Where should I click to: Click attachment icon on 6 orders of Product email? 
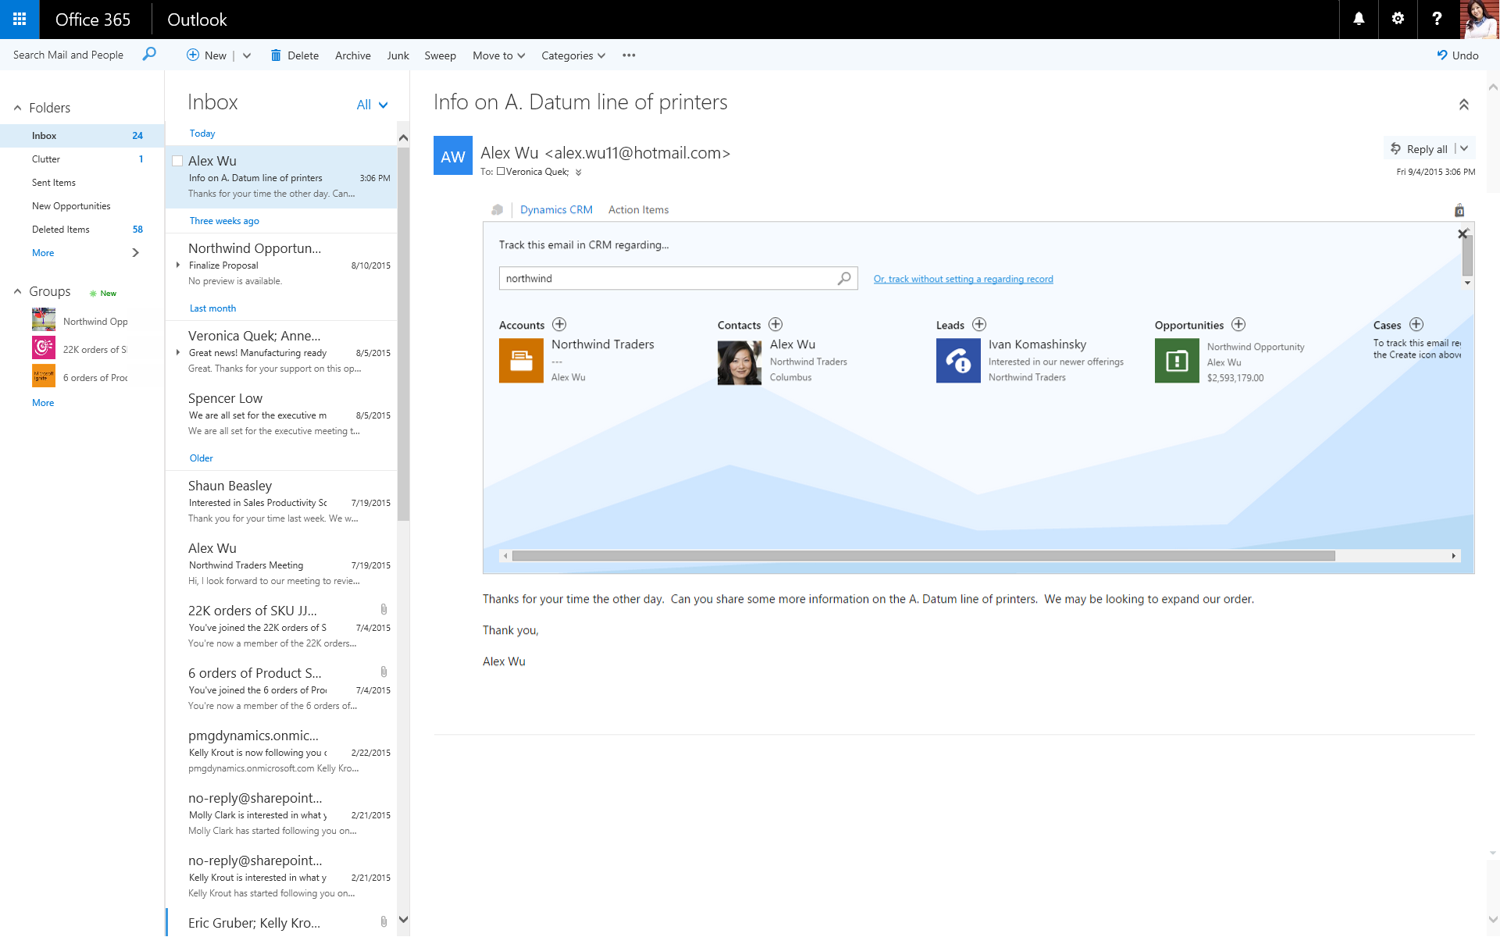click(x=384, y=672)
